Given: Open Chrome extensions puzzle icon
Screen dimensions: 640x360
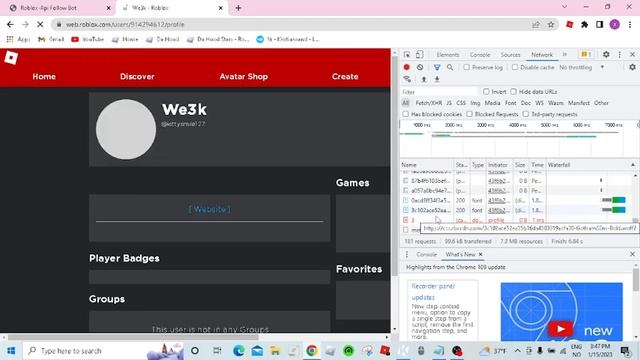Looking at the screenshot, I should click(584, 24).
